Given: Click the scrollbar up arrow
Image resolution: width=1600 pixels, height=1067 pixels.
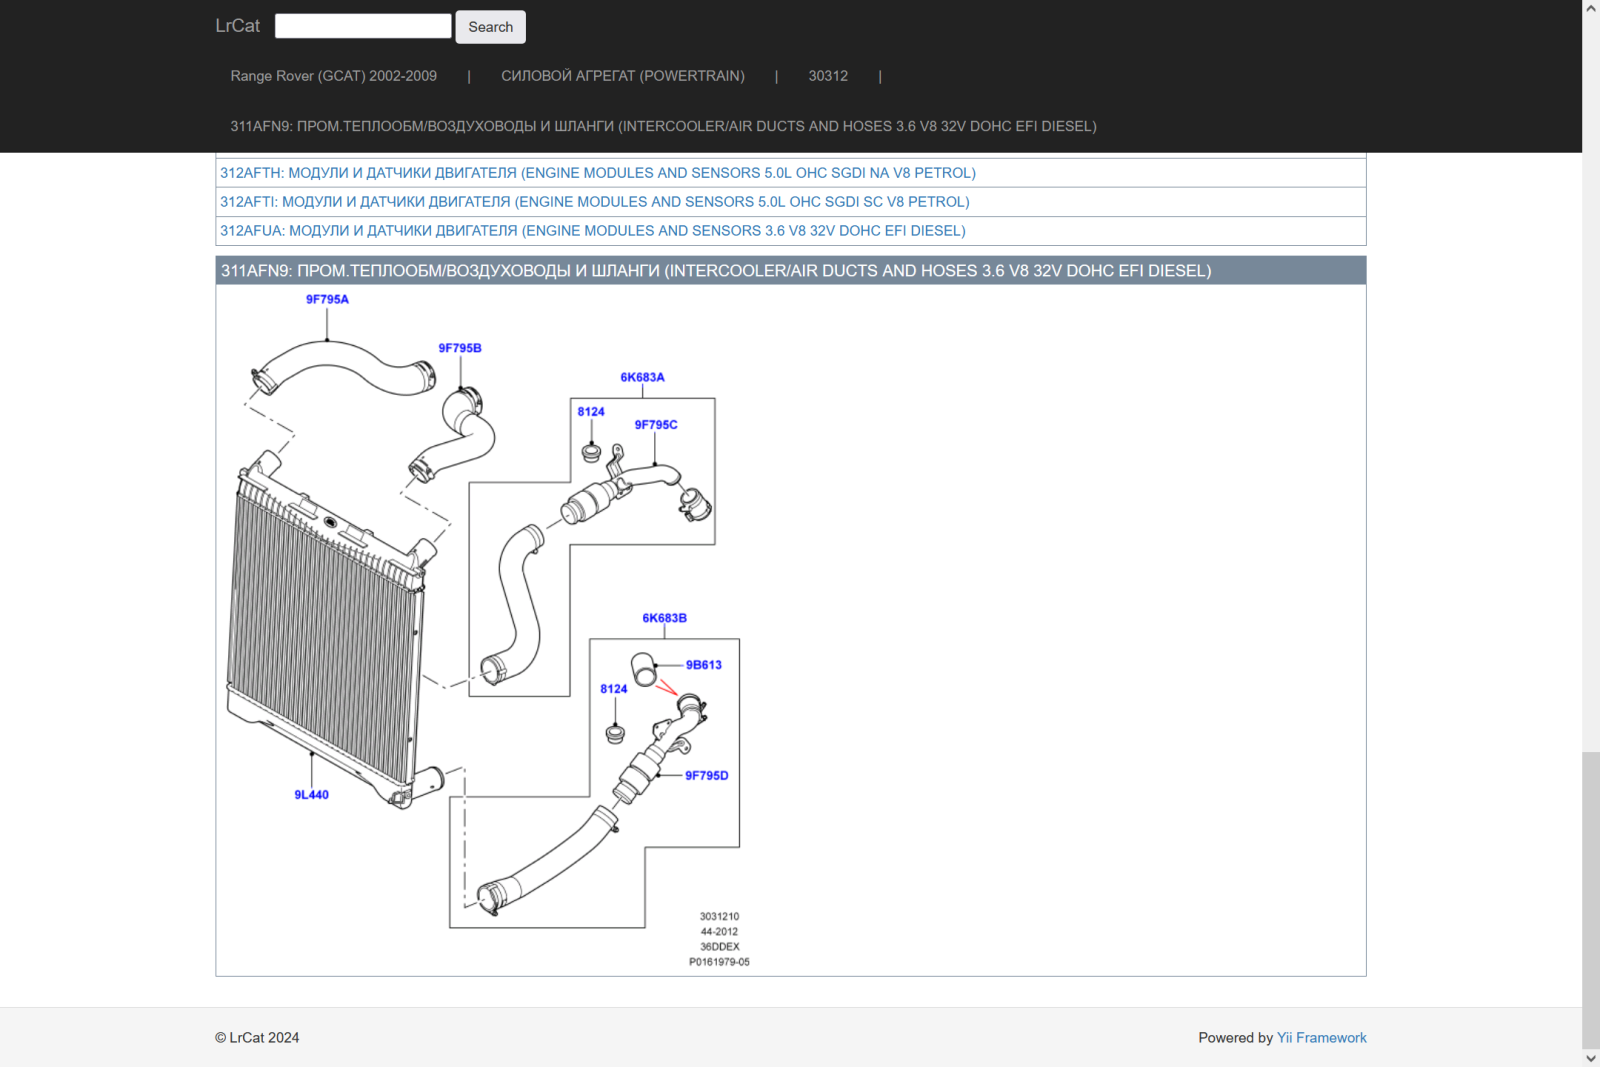Looking at the screenshot, I should click(x=1591, y=8).
